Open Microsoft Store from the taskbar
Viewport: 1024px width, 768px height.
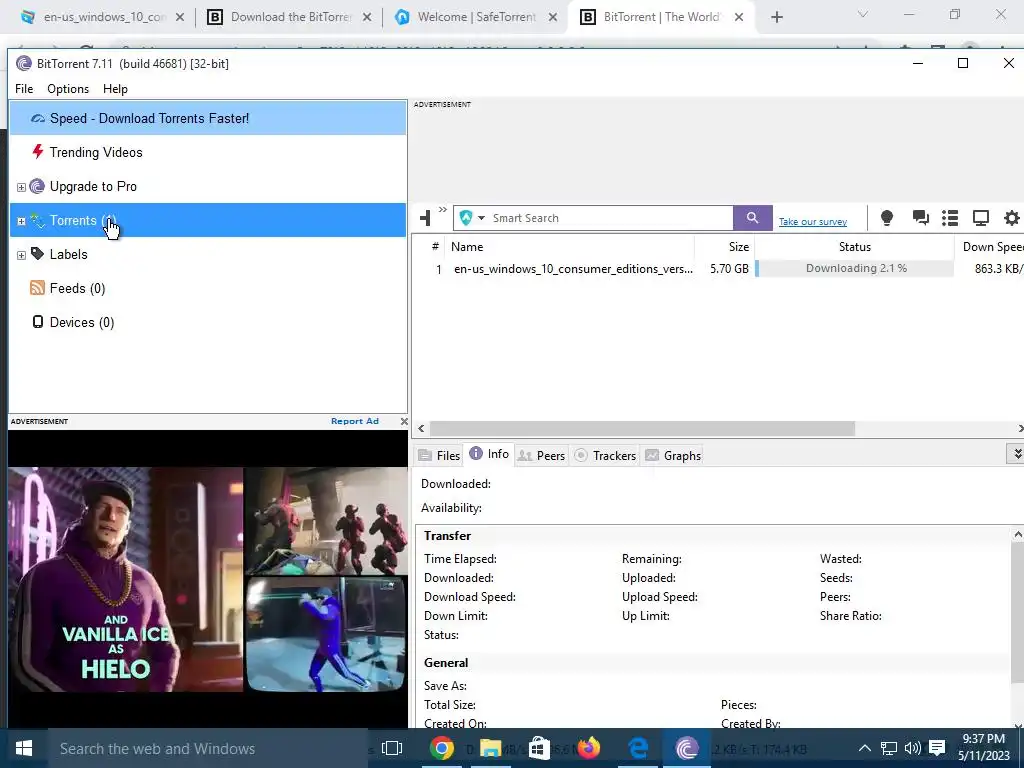coord(539,748)
